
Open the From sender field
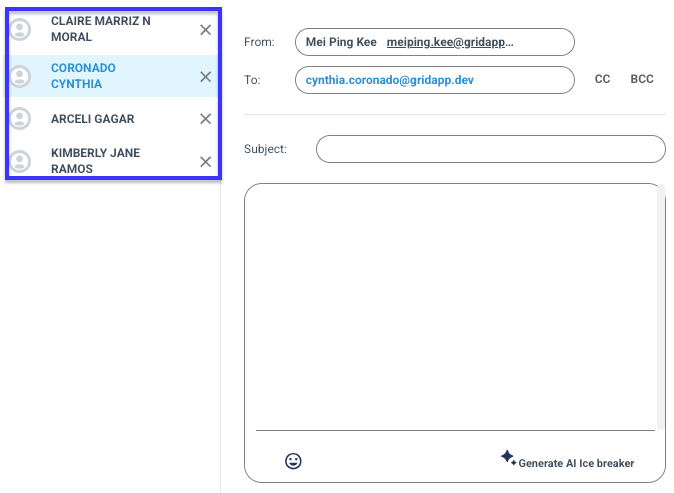(x=435, y=42)
